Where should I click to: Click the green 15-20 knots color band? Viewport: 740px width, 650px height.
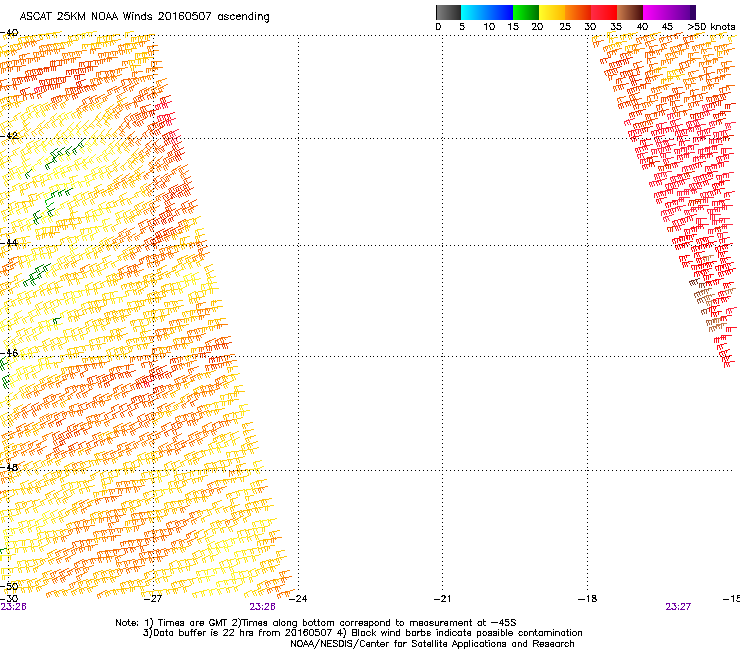[526, 12]
